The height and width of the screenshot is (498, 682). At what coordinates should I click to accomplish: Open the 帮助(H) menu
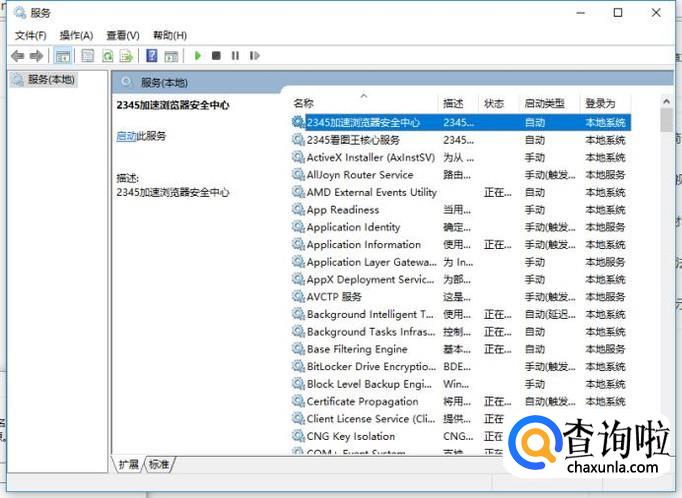click(170, 35)
